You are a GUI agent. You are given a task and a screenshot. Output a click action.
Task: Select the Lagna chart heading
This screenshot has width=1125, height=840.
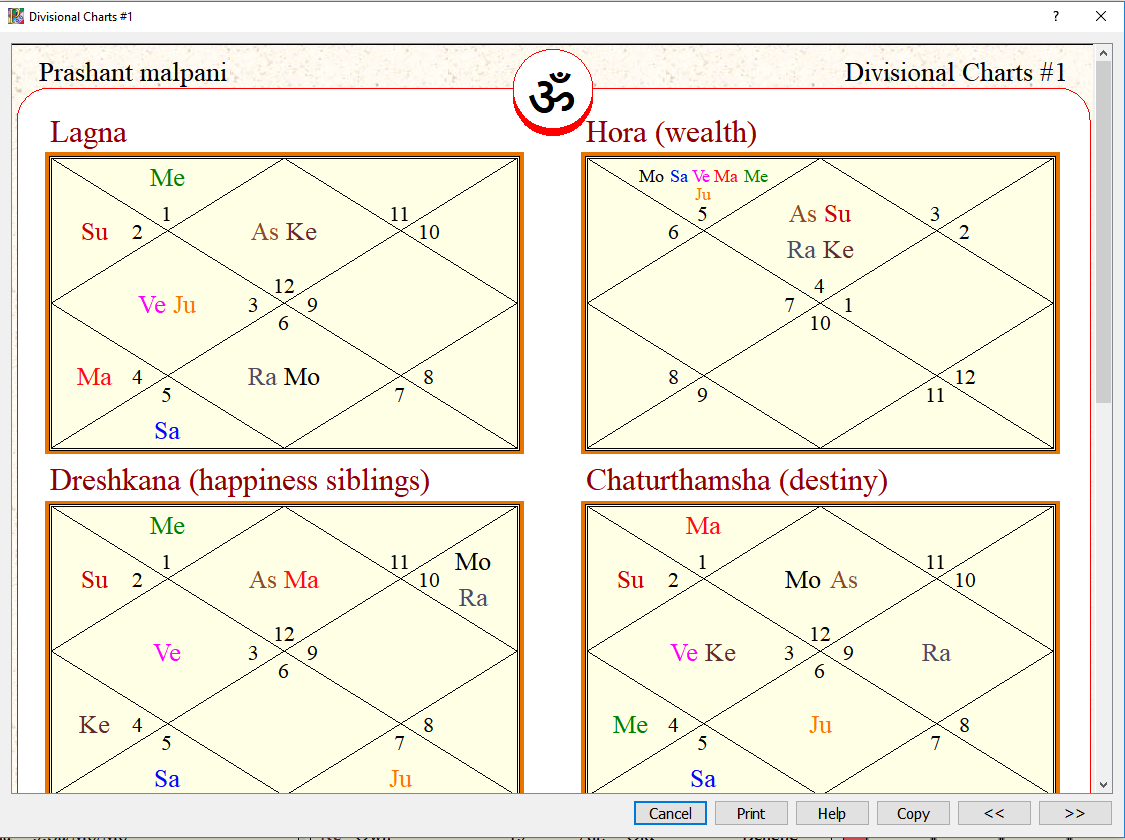[x=89, y=133]
